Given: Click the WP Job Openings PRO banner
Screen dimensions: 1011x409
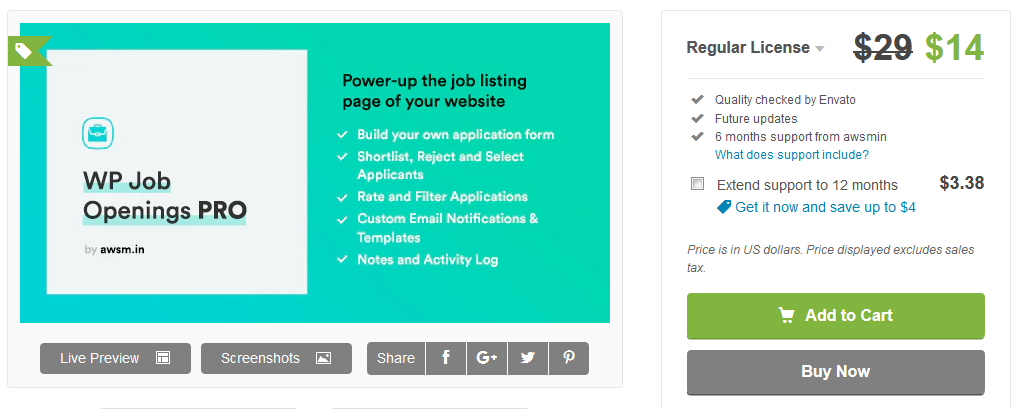Looking at the screenshot, I should (315, 173).
